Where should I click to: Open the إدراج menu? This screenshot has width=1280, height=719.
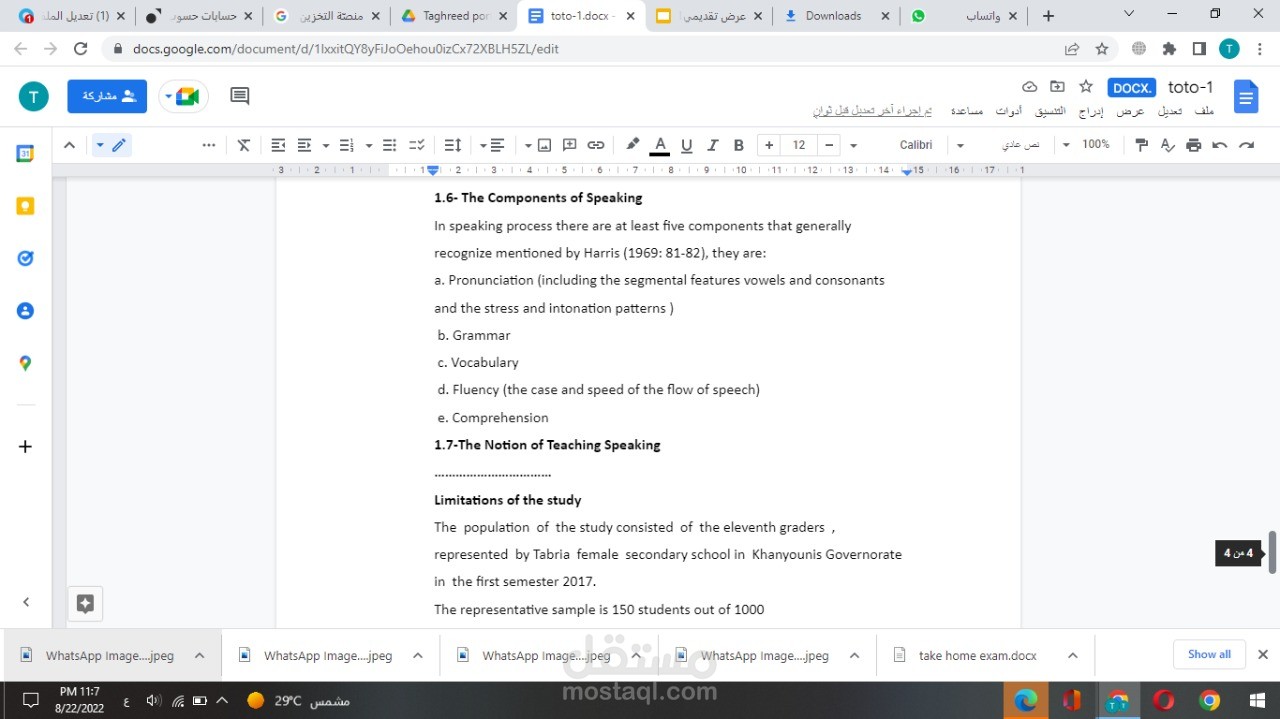[1089, 111]
